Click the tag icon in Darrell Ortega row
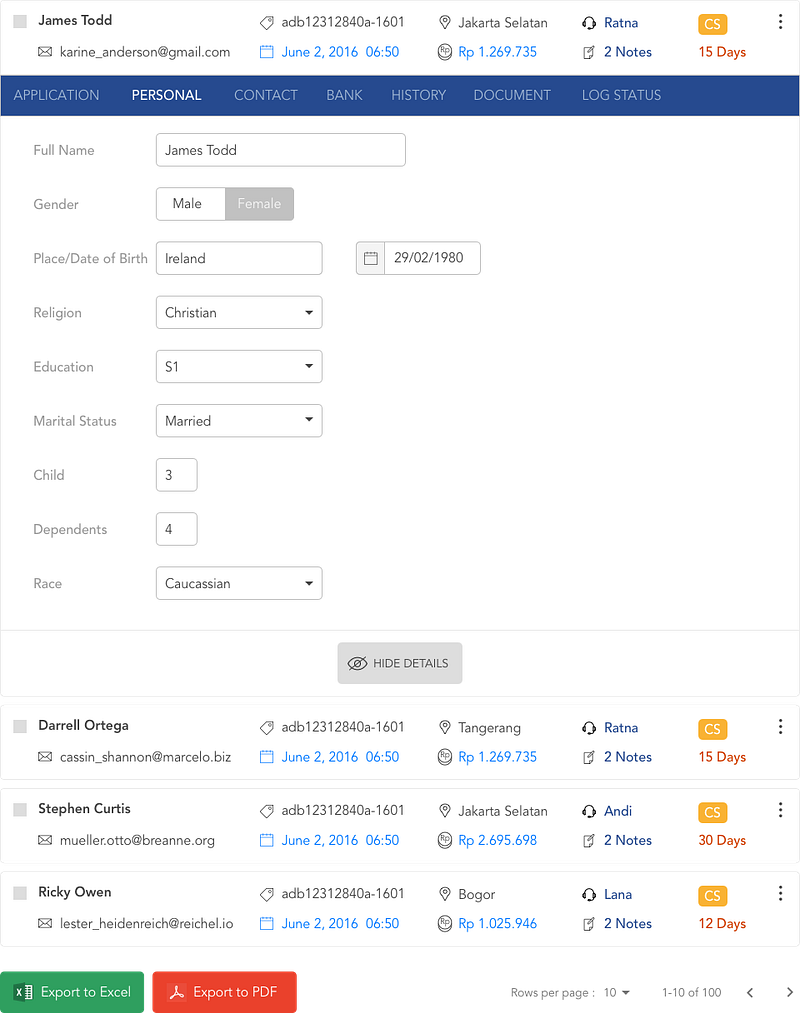Image resolution: width=800 pixels, height=1013 pixels. pyautogui.click(x=266, y=728)
